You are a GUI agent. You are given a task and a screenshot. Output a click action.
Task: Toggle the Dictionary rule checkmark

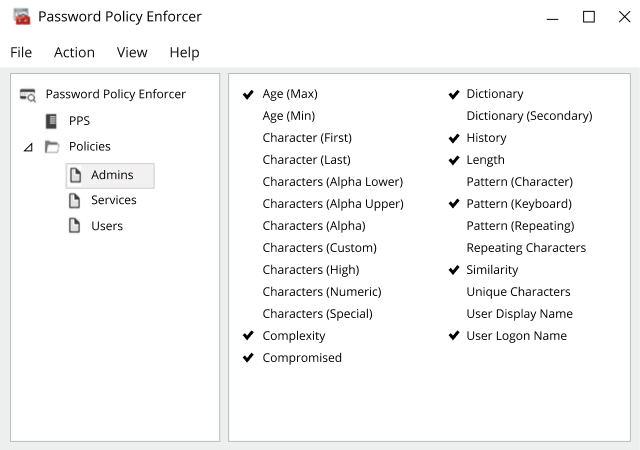[454, 94]
